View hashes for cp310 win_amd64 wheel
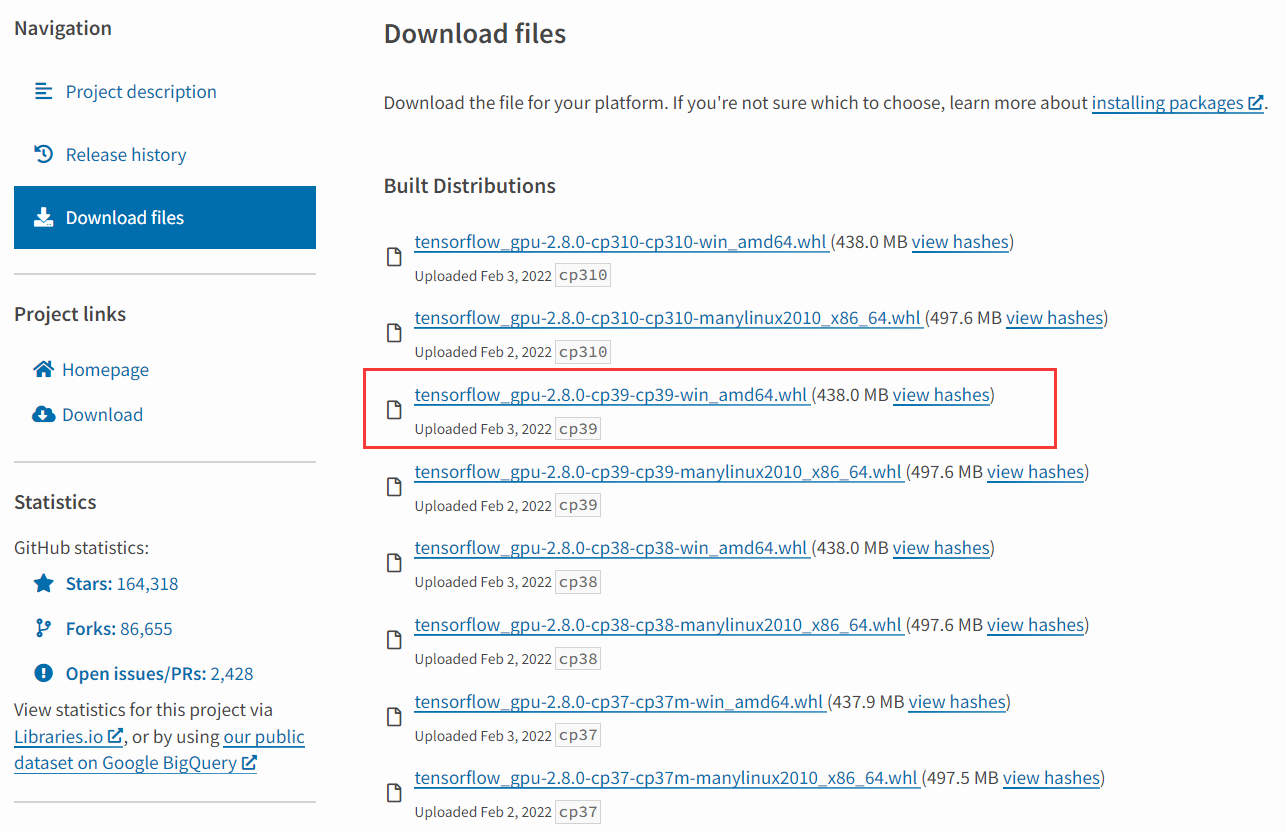Screen dimensions: 1286x833 [x=960, y=242]
